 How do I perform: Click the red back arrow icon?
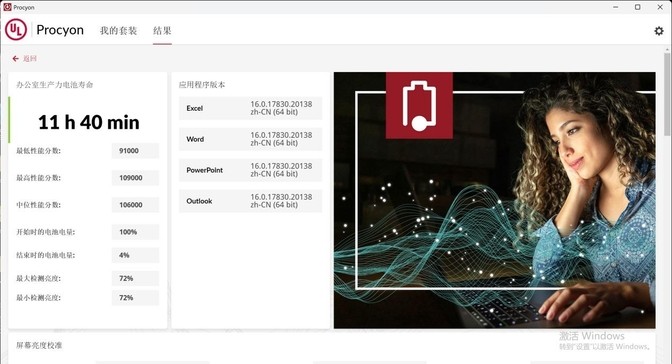pos(15,58)
